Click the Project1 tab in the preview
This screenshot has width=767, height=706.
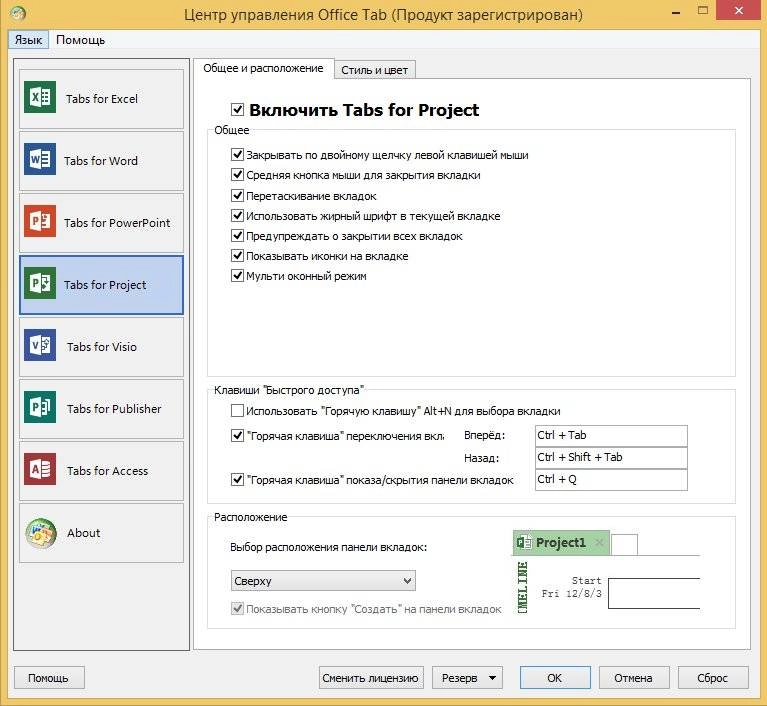pyautogui.click(x=561, y=543)
